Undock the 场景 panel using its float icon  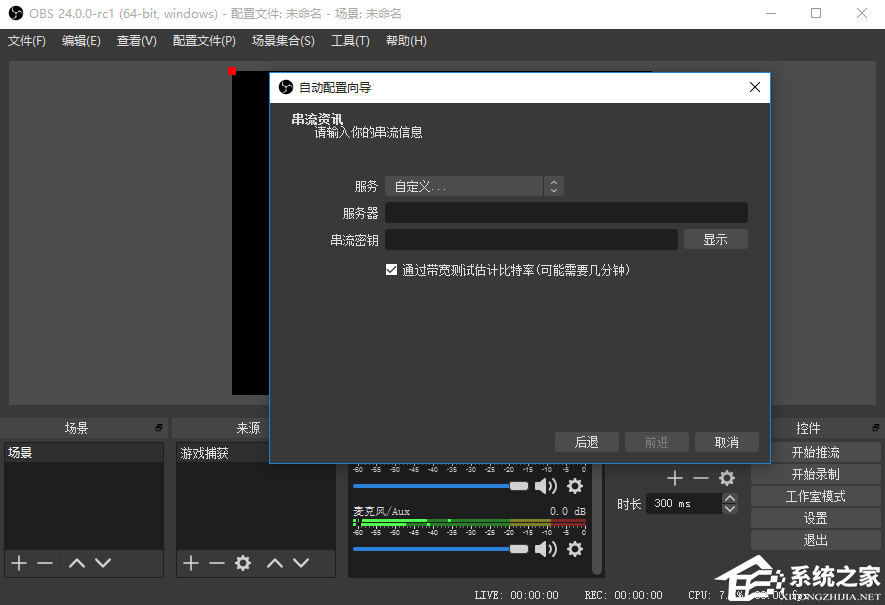[159, 428]
